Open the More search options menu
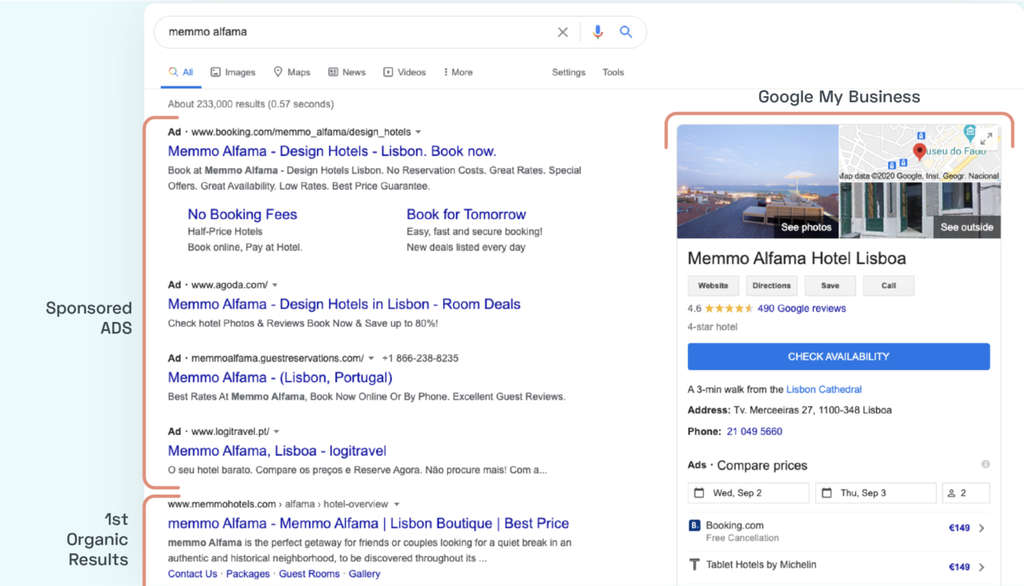 tap(456, 72)
